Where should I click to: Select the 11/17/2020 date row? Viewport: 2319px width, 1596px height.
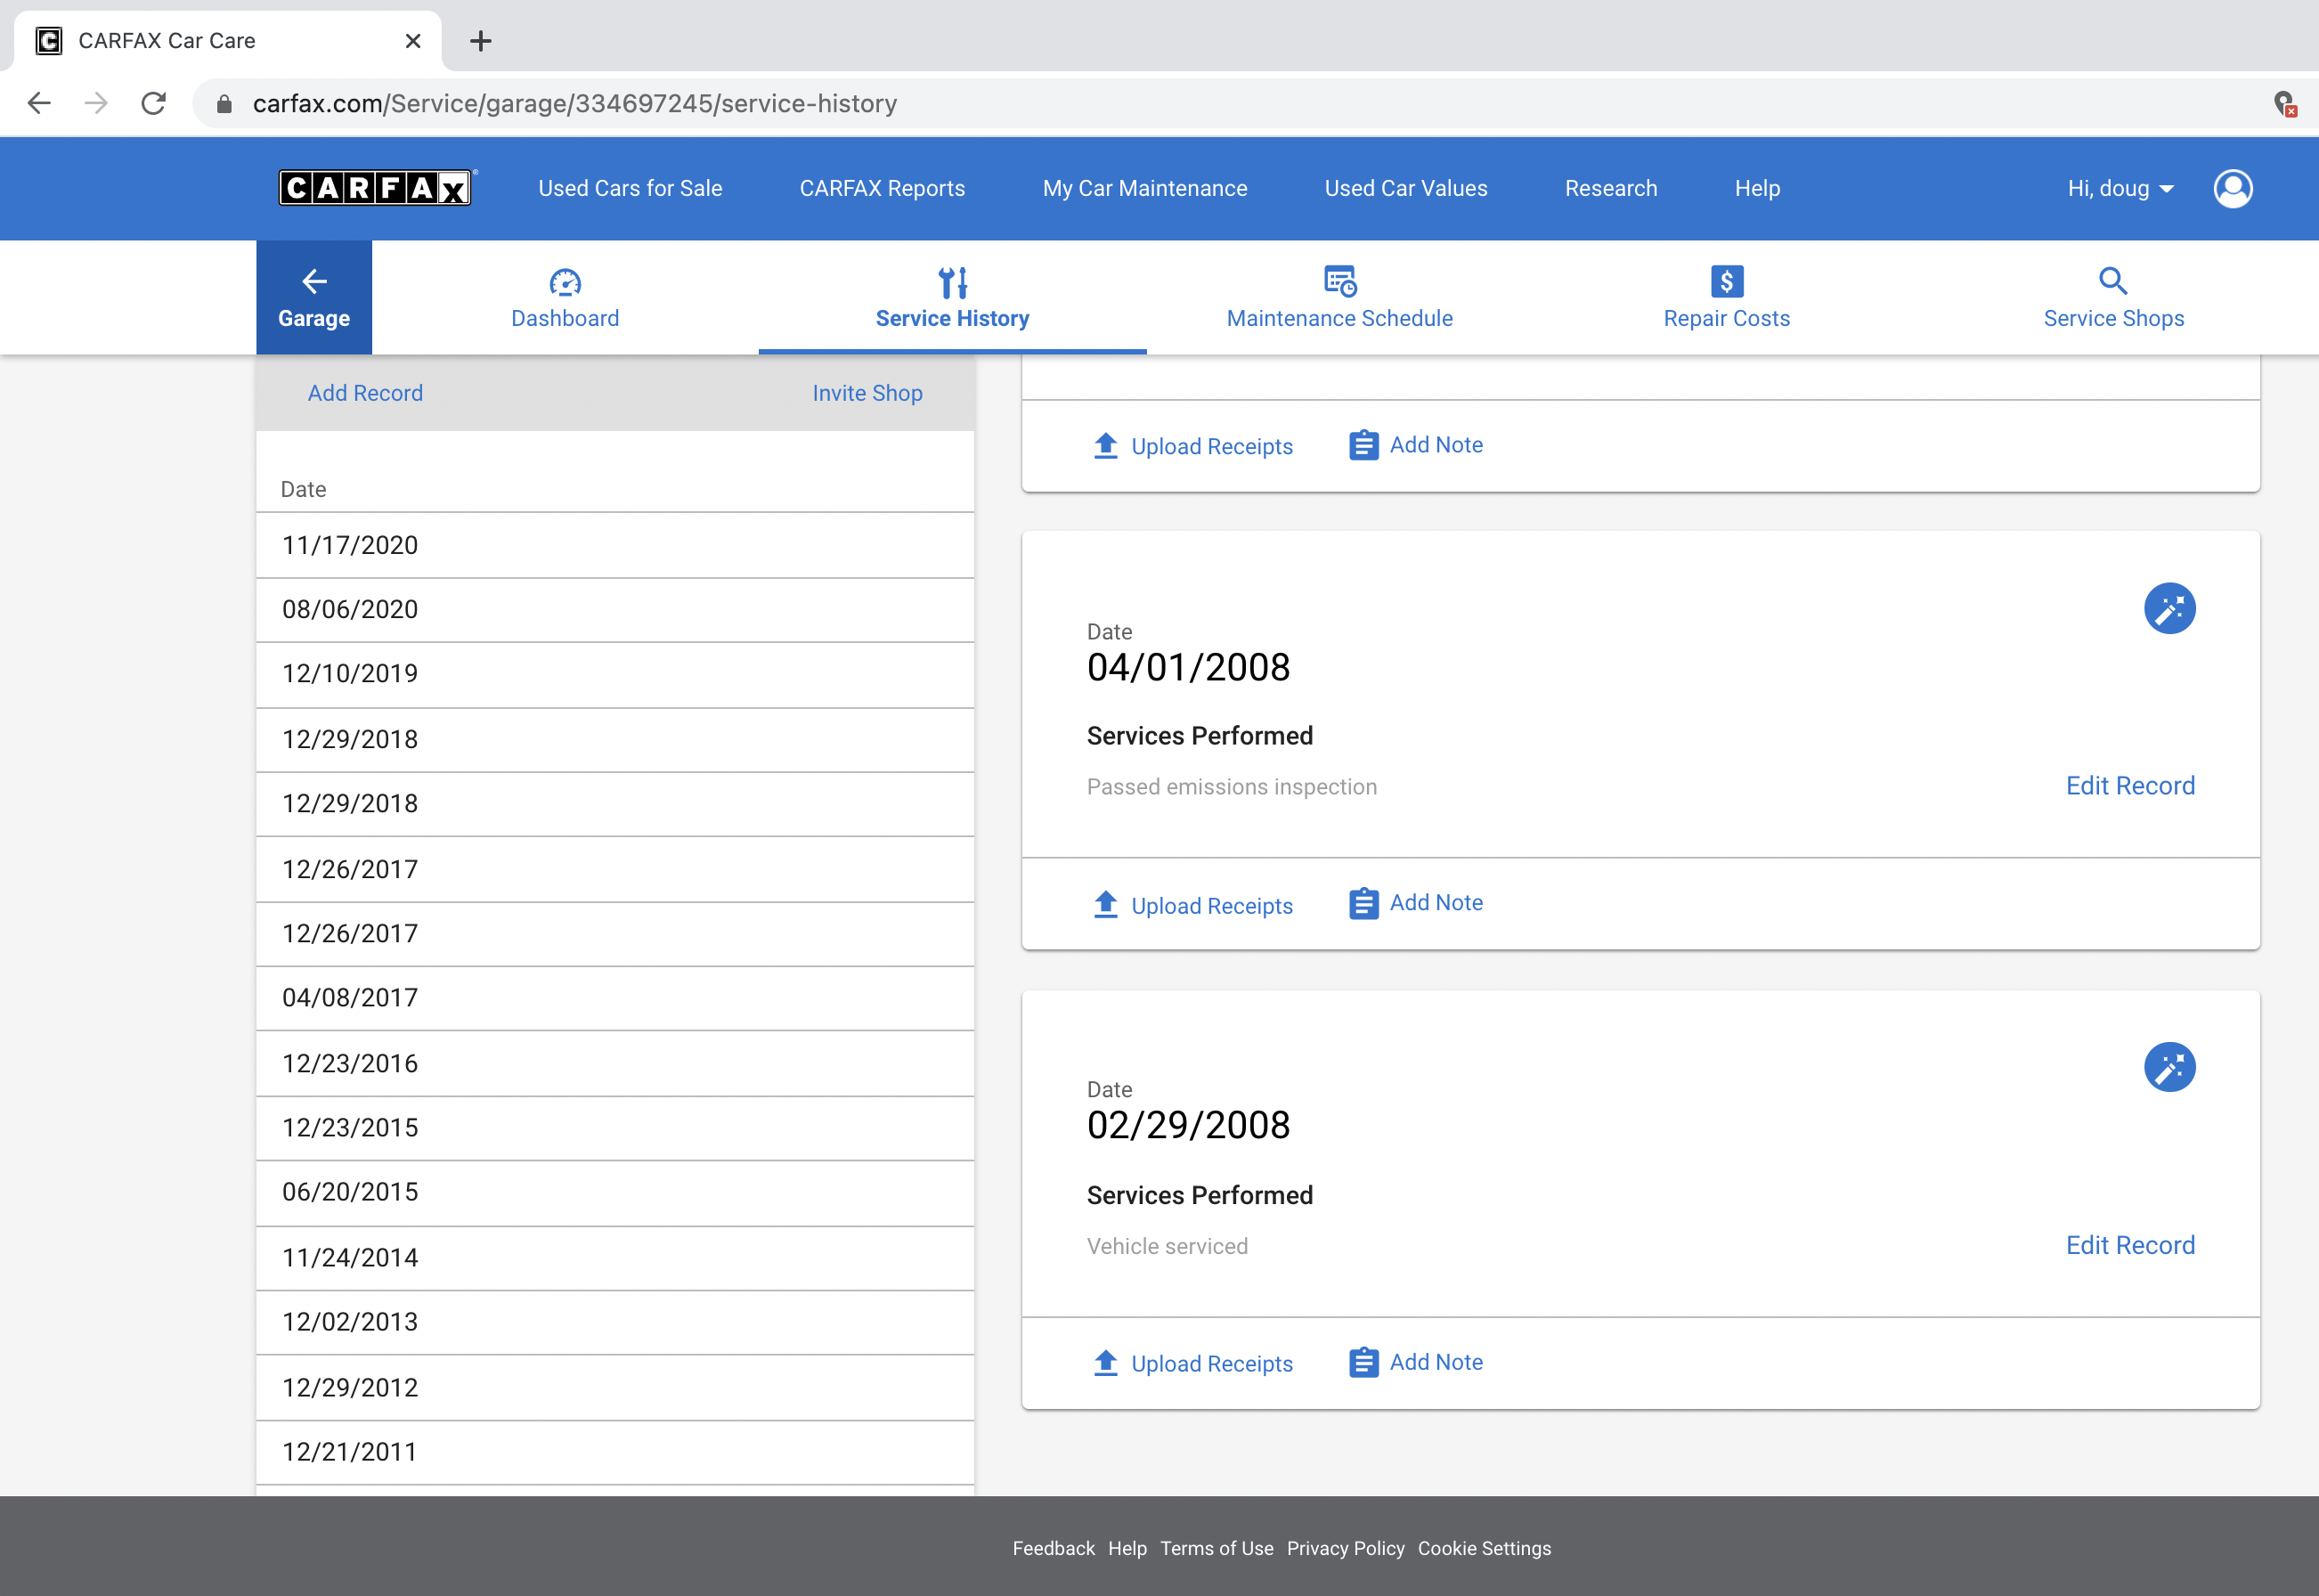click(615, 545)
